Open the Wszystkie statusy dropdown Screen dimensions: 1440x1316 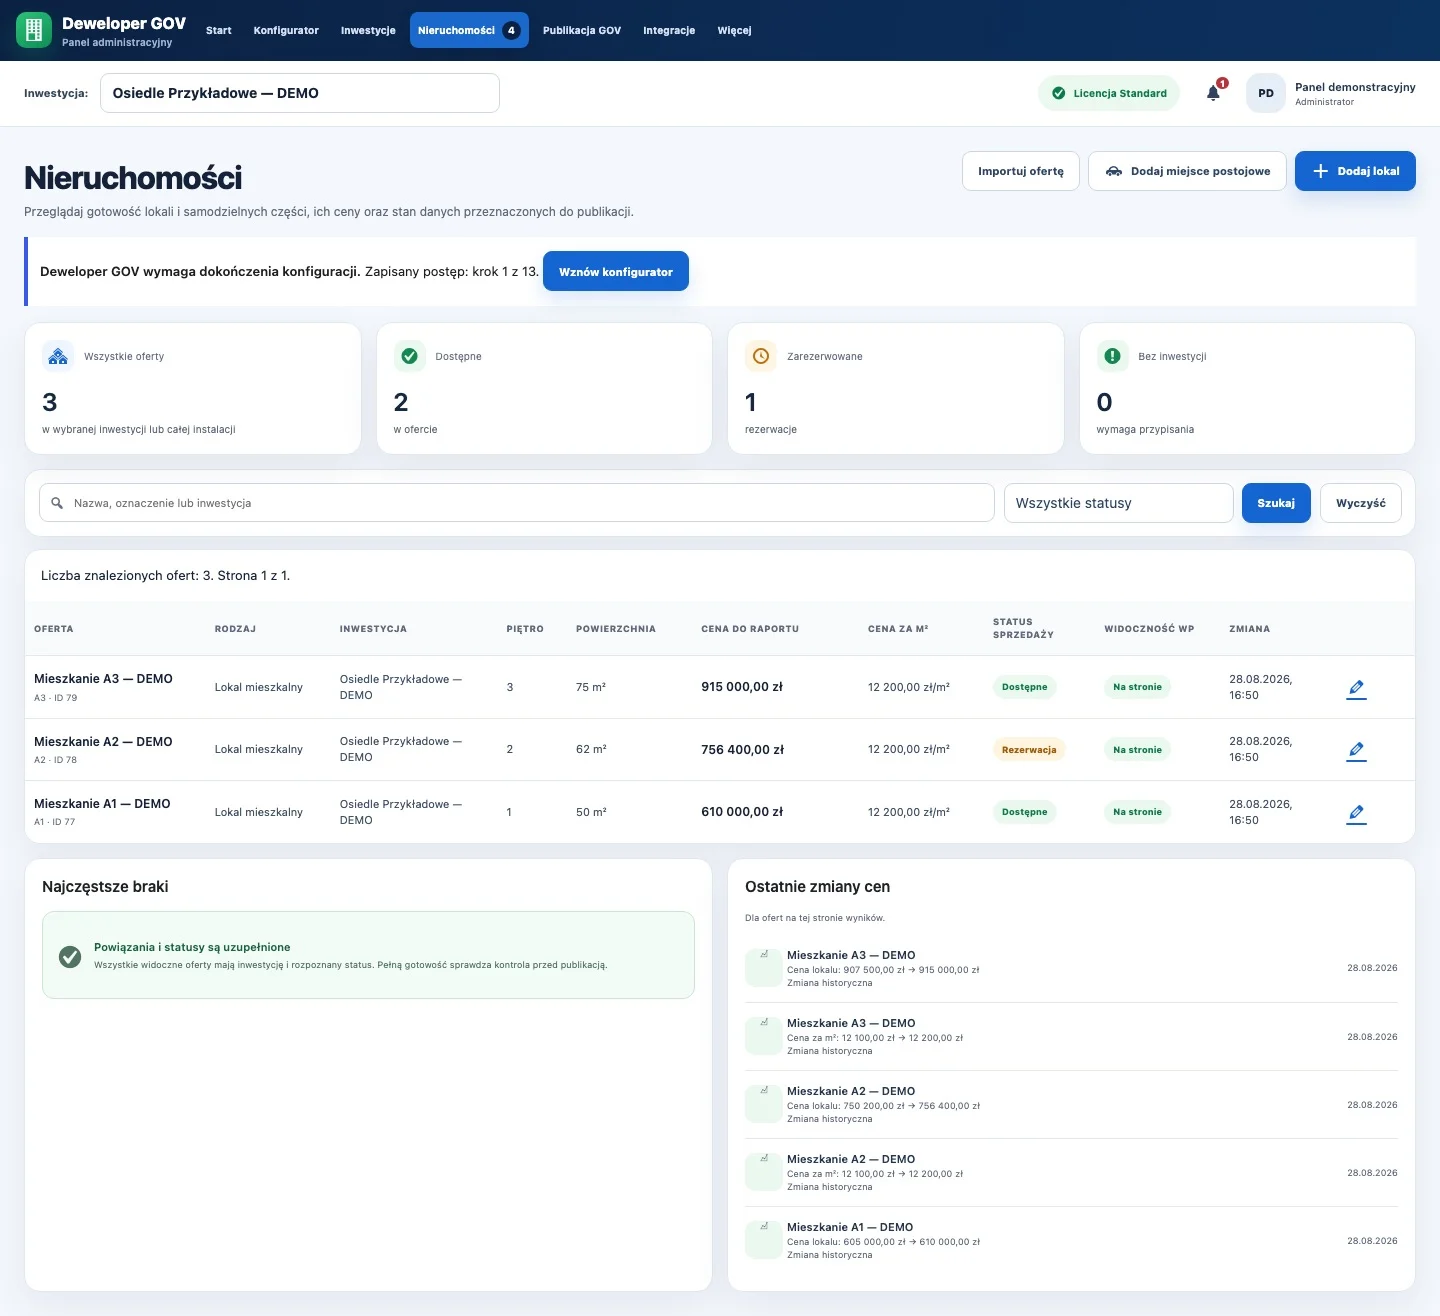click(1118, 503)
